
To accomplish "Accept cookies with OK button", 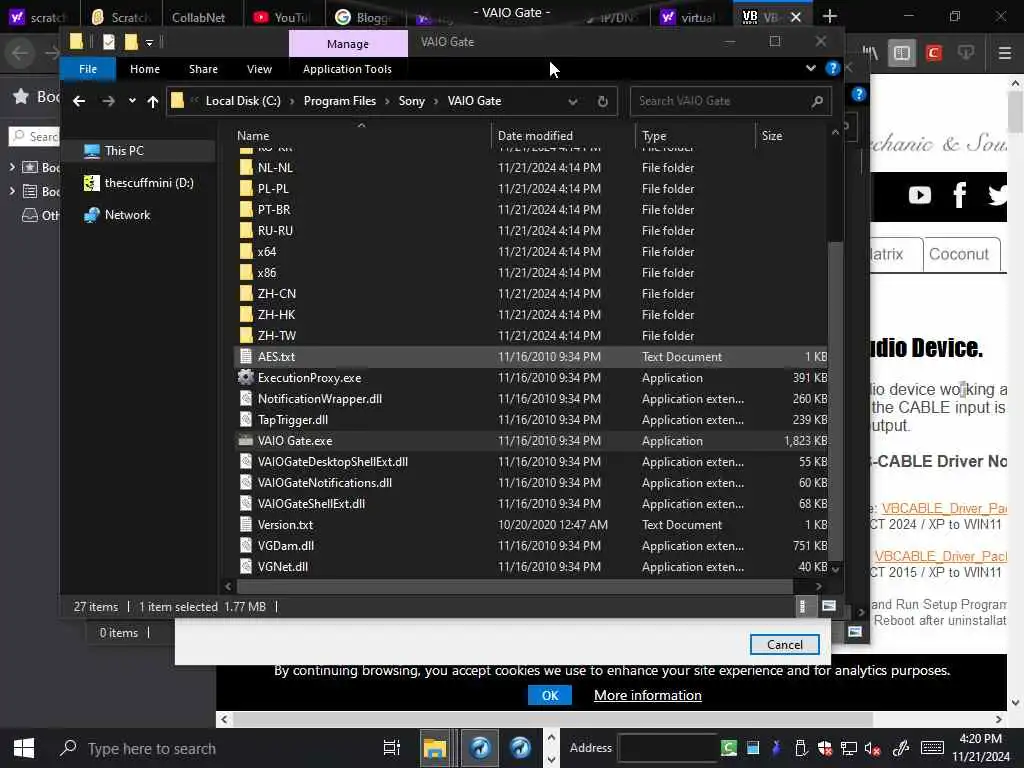I will point(550,696).
